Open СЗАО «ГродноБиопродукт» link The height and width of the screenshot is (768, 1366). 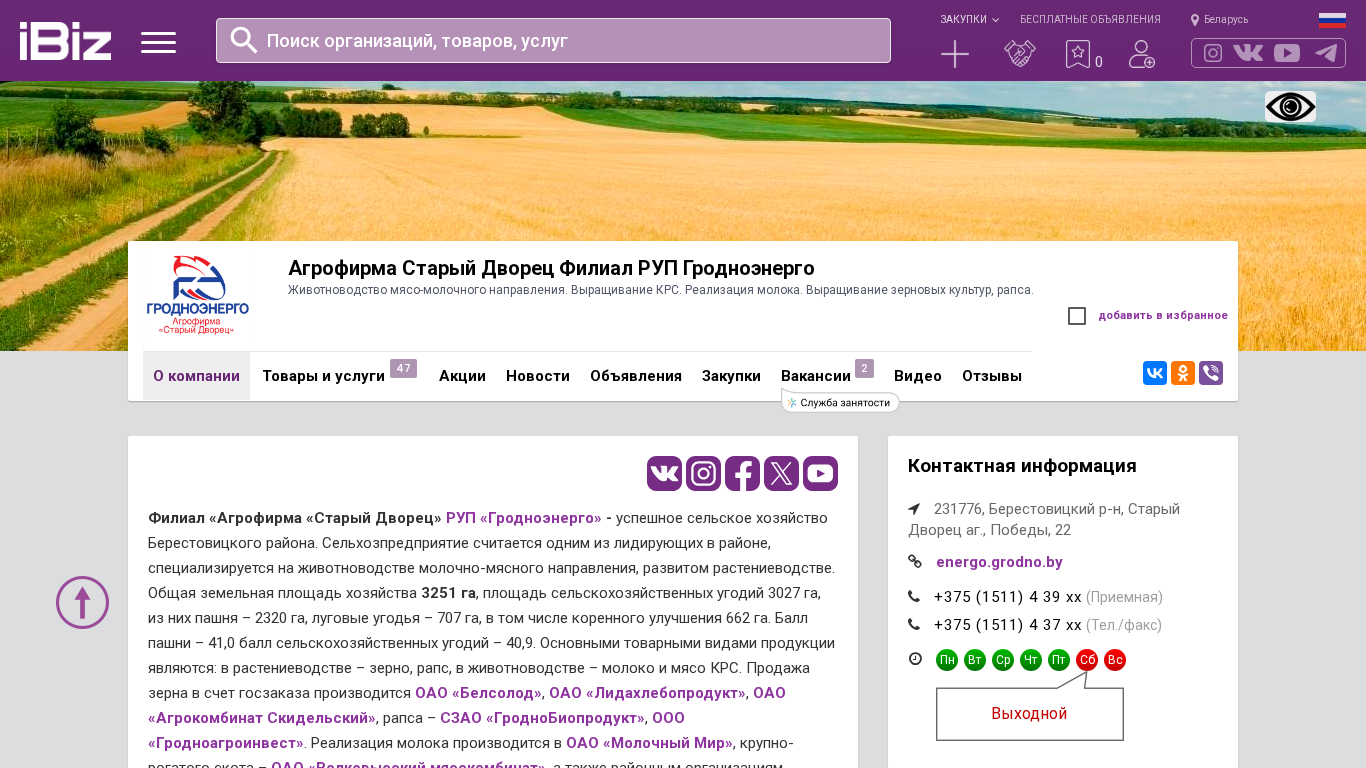(x=542, y=718)
